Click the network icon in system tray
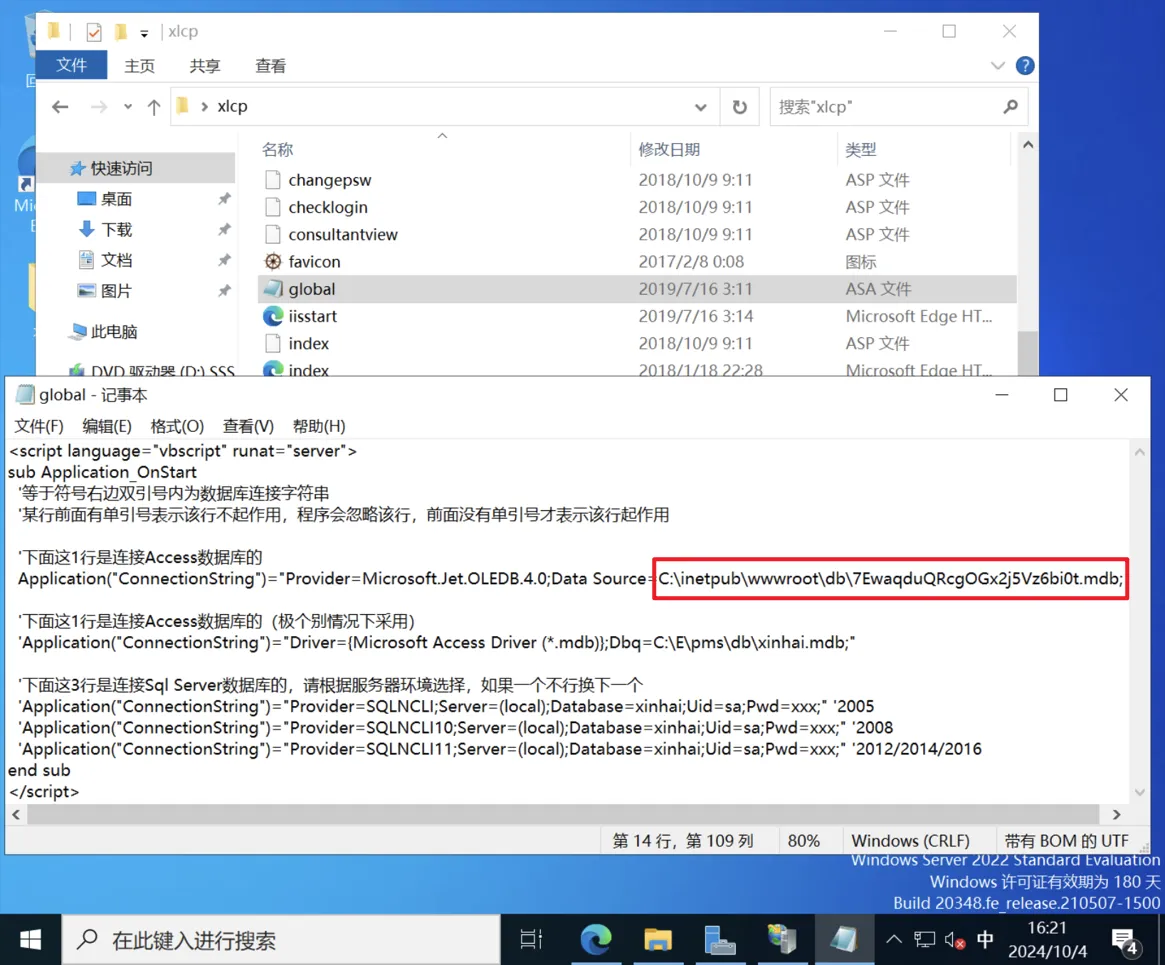This screenshot has height=965, width=1165. click(x=924, y=940)
